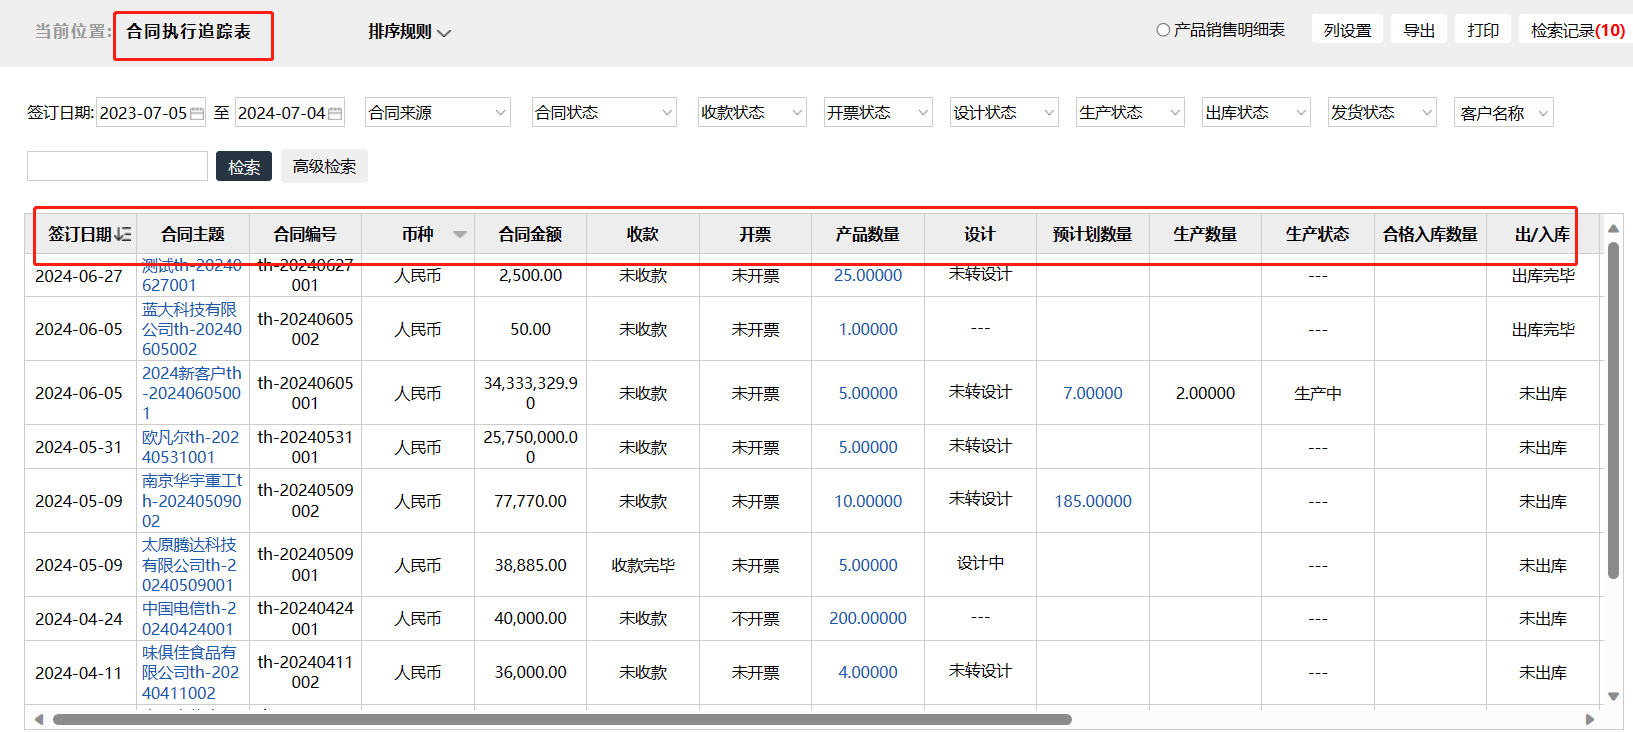
Task: Open the 客户名称 dropdown
Action: pyautogui.click(x=1504, y=113)
